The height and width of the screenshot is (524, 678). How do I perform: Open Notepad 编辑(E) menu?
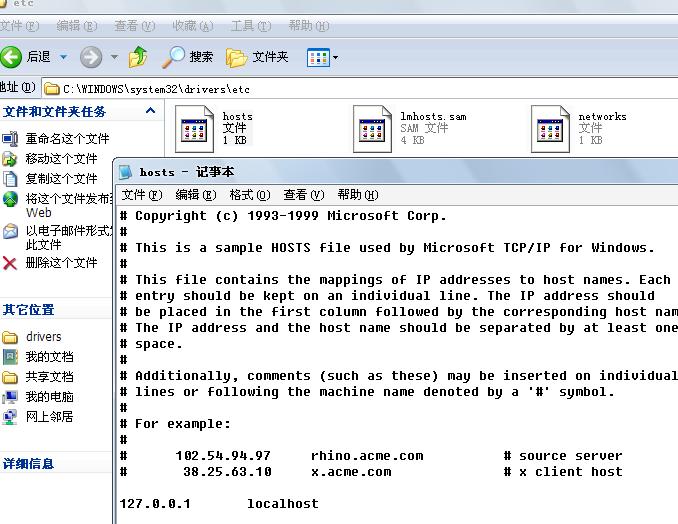click(195, 195)
